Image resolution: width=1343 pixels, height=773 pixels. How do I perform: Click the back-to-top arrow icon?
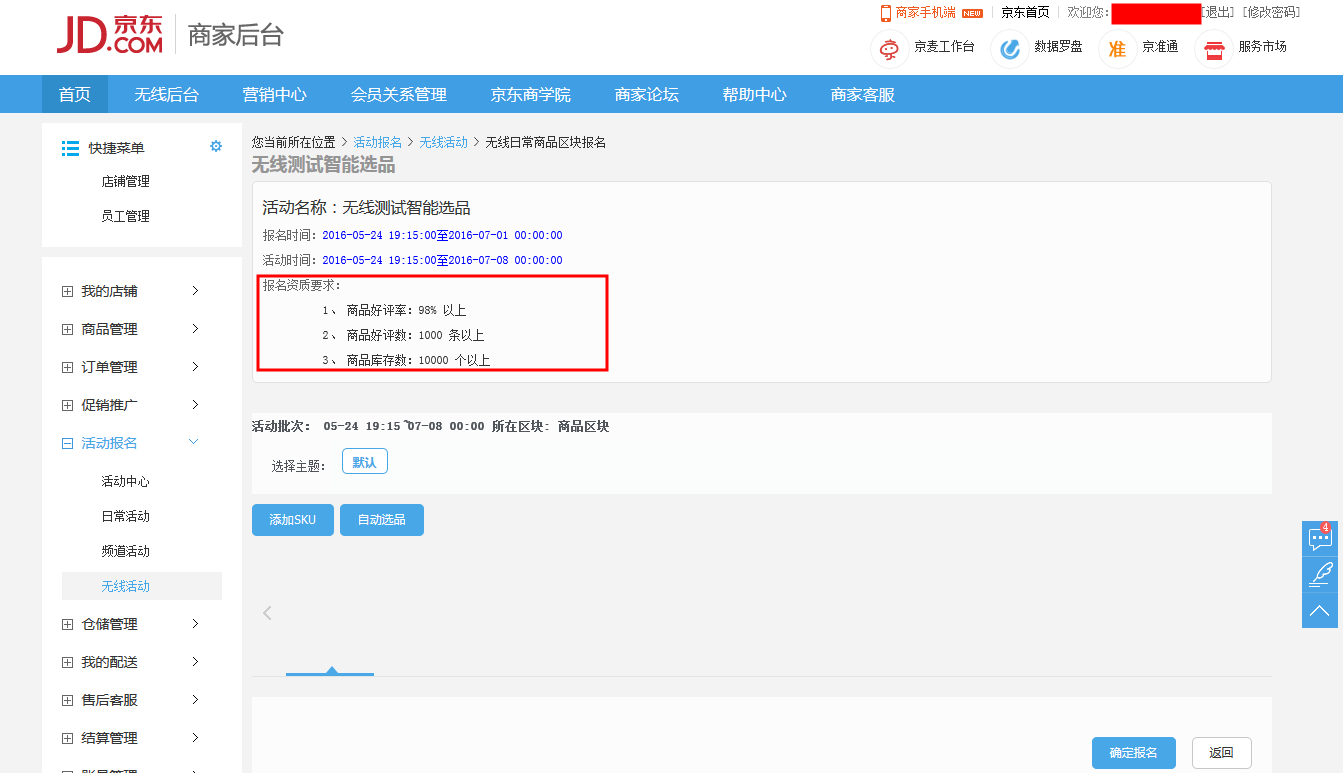click(1320, 610)
